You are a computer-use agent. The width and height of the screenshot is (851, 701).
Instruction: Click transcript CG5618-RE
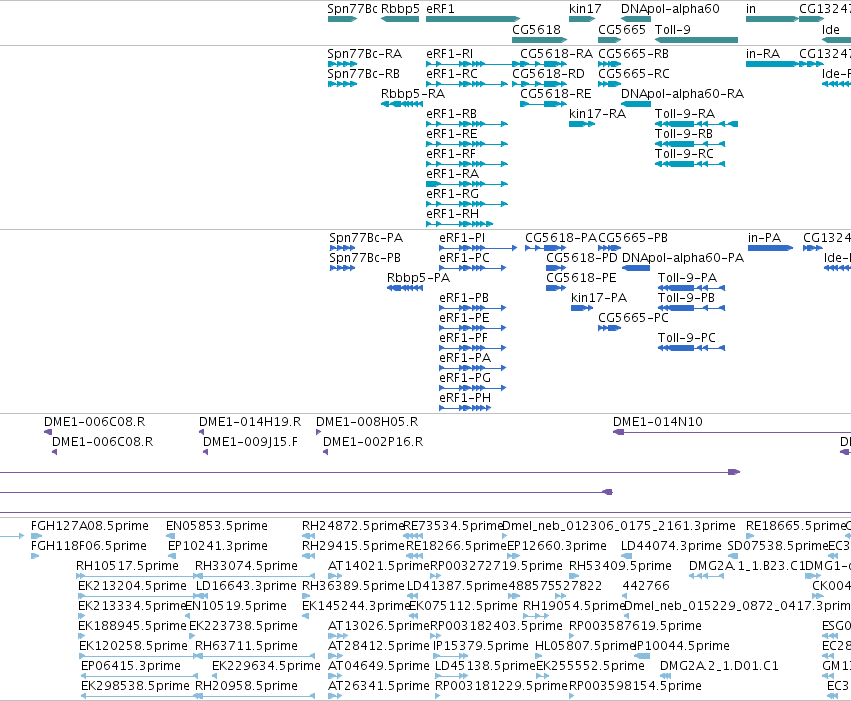click(x=555, y=94)
